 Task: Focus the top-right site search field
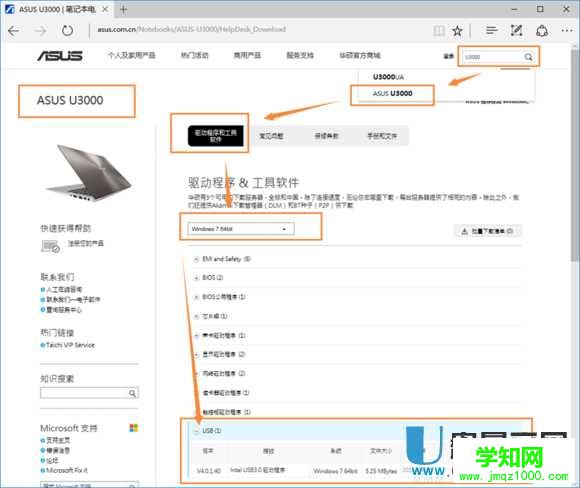(x=492, y=57)
